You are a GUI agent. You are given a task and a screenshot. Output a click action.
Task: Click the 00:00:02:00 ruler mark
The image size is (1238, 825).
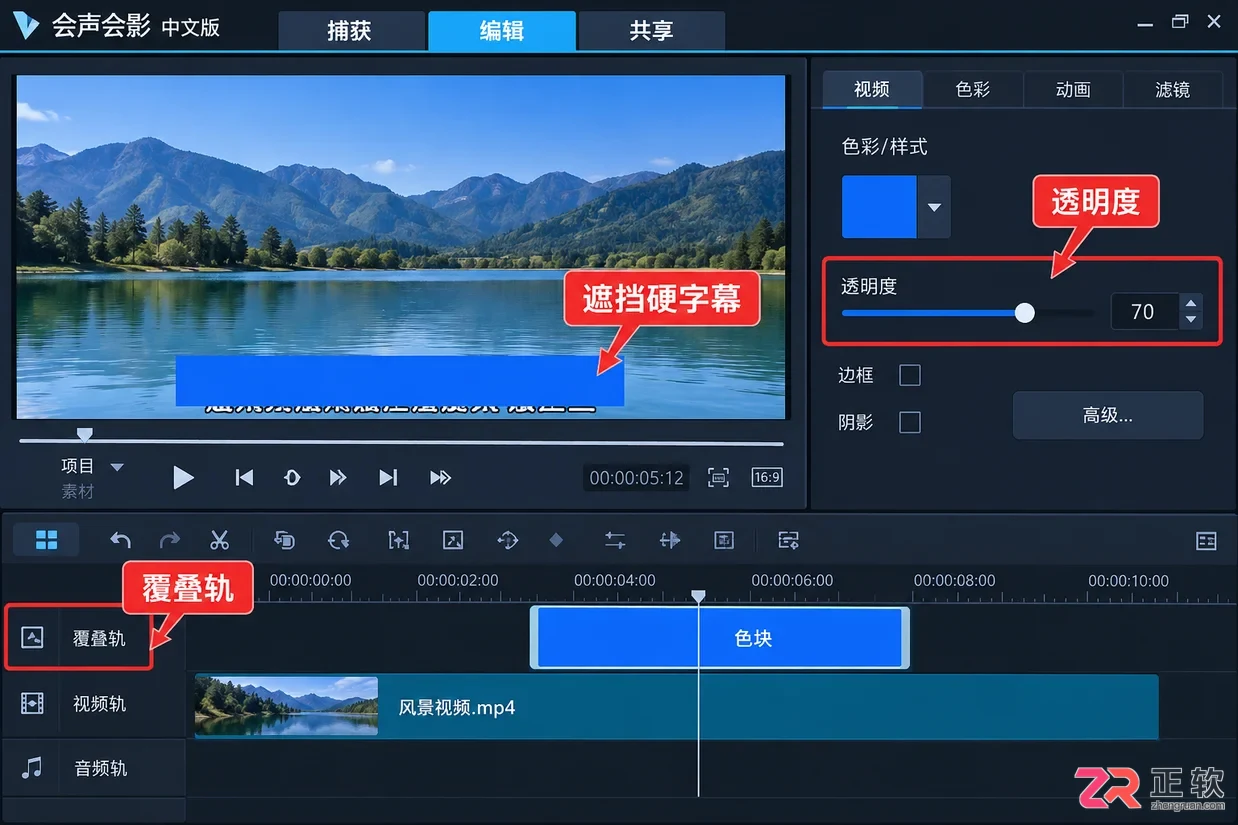(458, 580)
